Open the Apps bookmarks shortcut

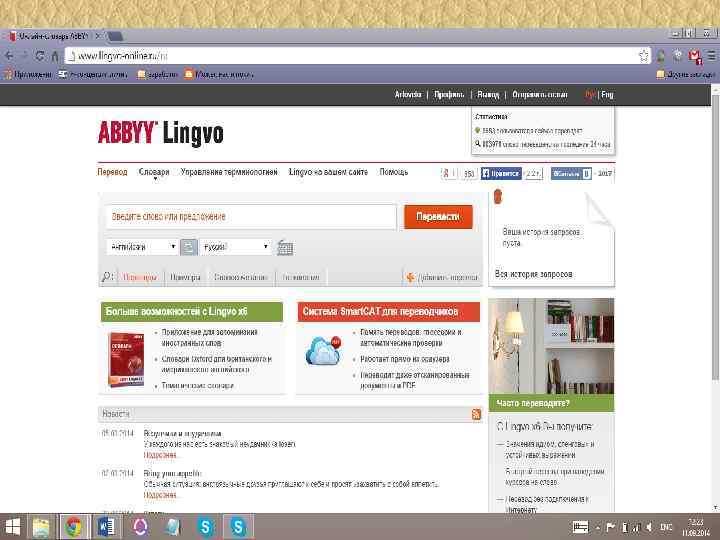pyautogui.click(x=28, y=74)
